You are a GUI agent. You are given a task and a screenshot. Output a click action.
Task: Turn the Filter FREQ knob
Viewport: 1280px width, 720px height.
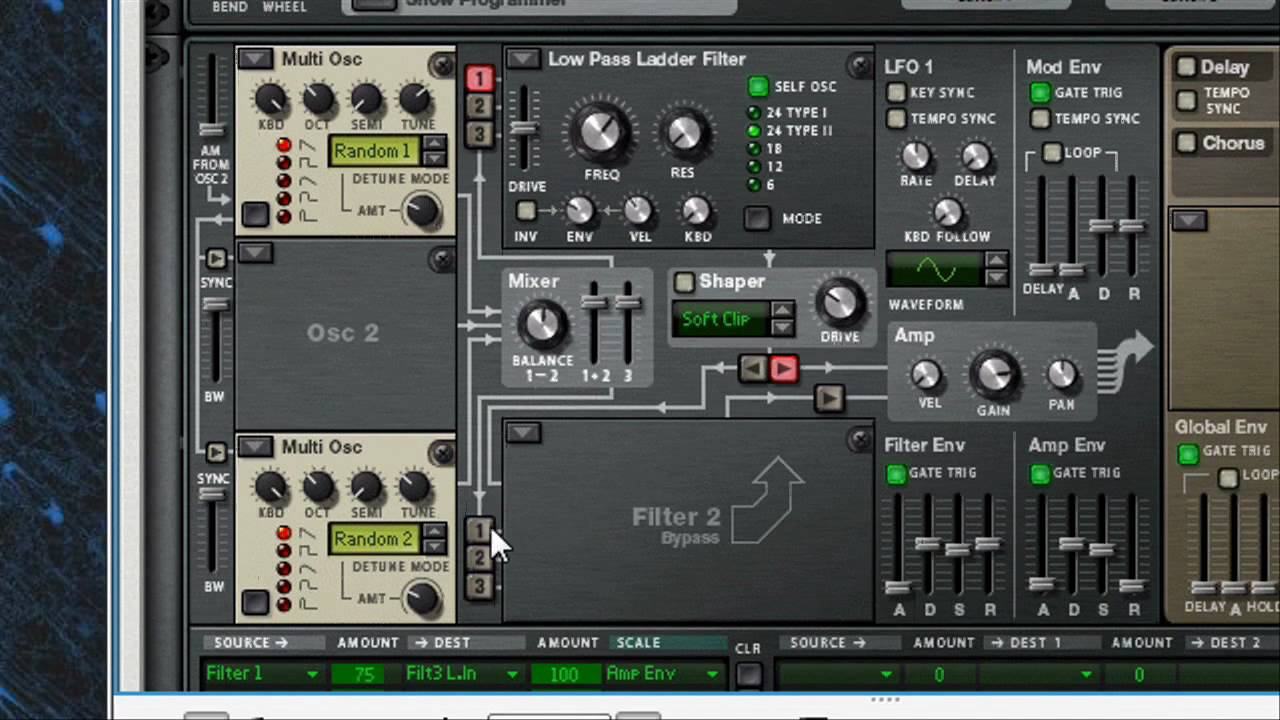click(x=601, y=130)
